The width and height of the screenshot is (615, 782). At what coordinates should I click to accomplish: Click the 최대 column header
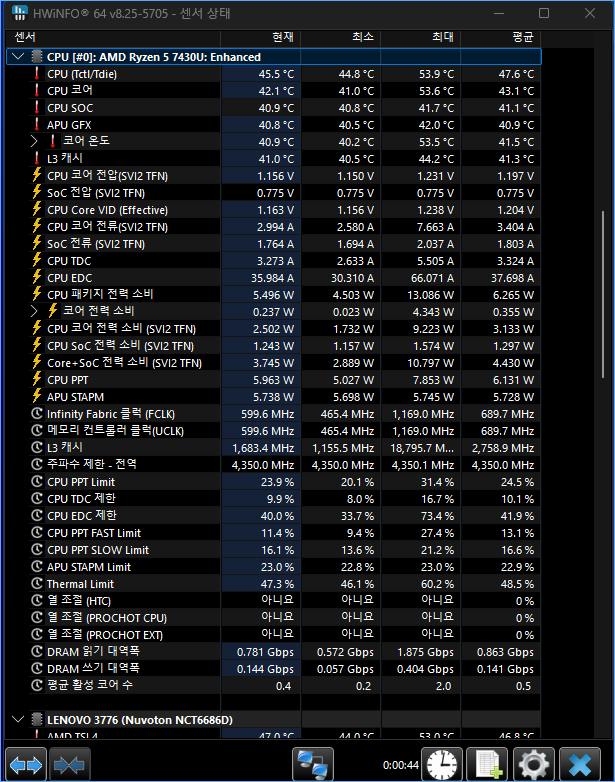click(420, 37)
